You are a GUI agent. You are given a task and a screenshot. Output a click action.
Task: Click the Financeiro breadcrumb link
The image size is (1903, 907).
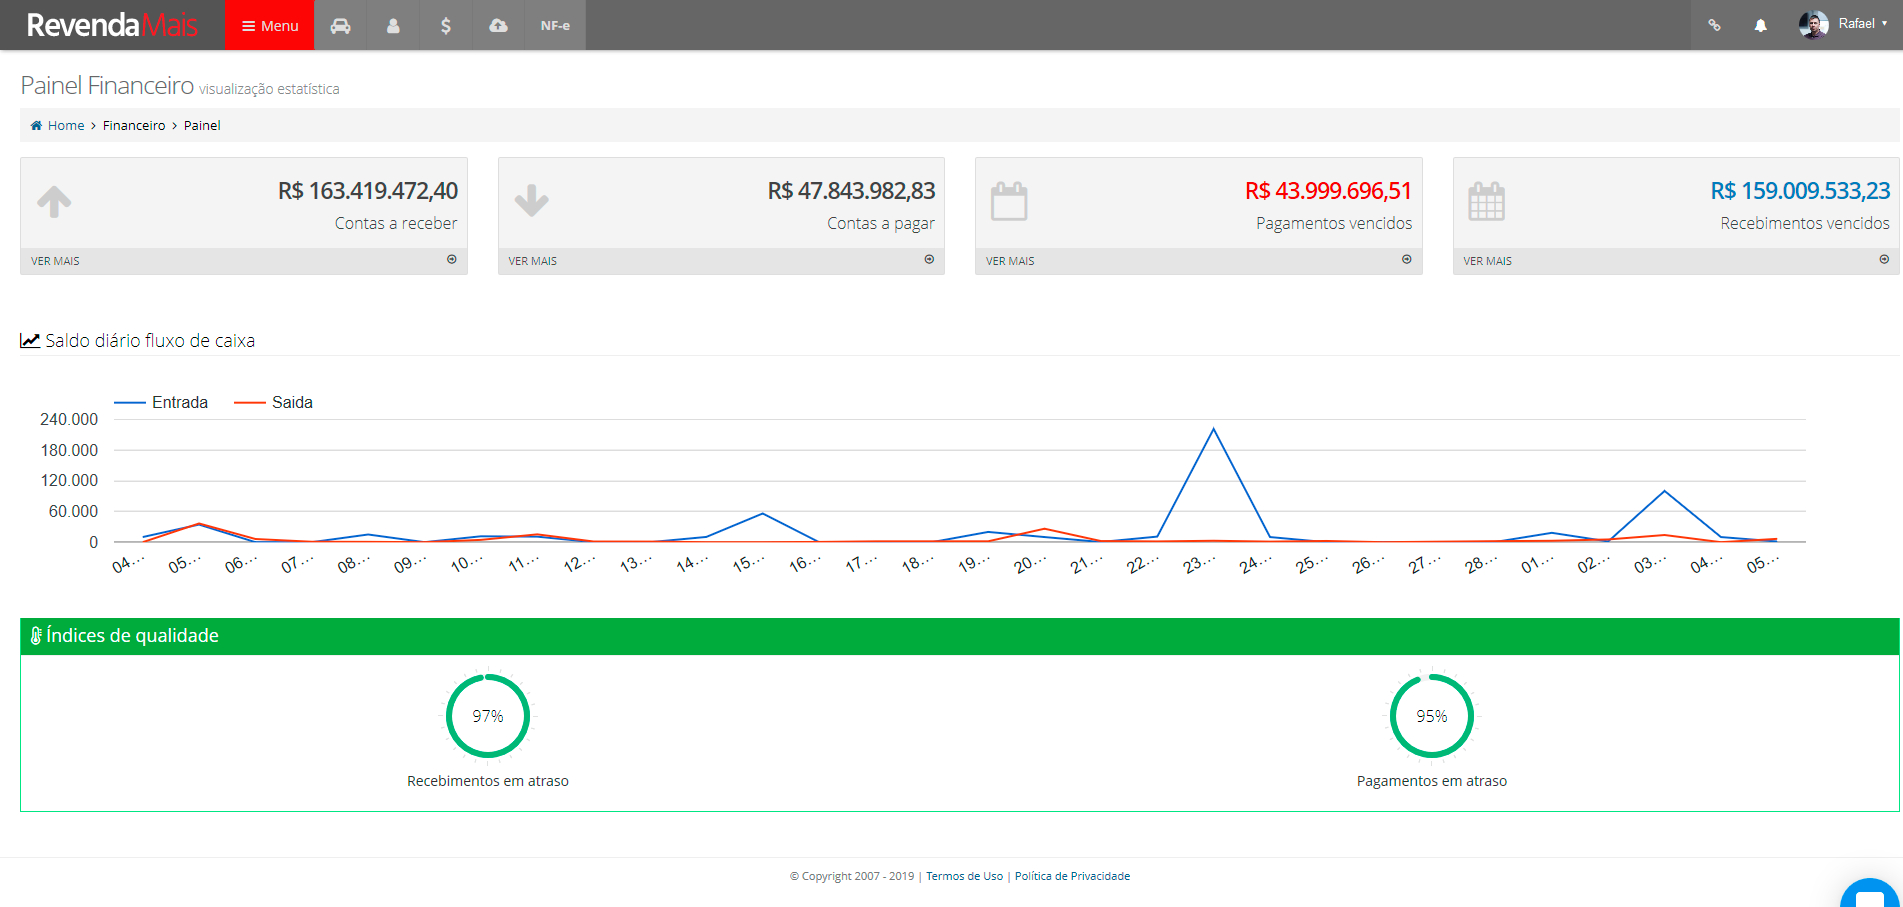[x=134, y=125]
